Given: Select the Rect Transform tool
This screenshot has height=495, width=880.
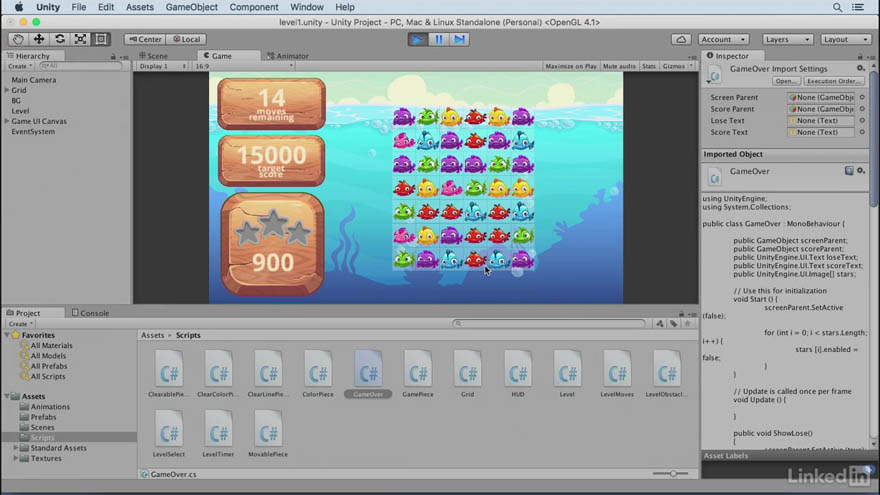Looking at the screenshot, I should pos(101,39).
